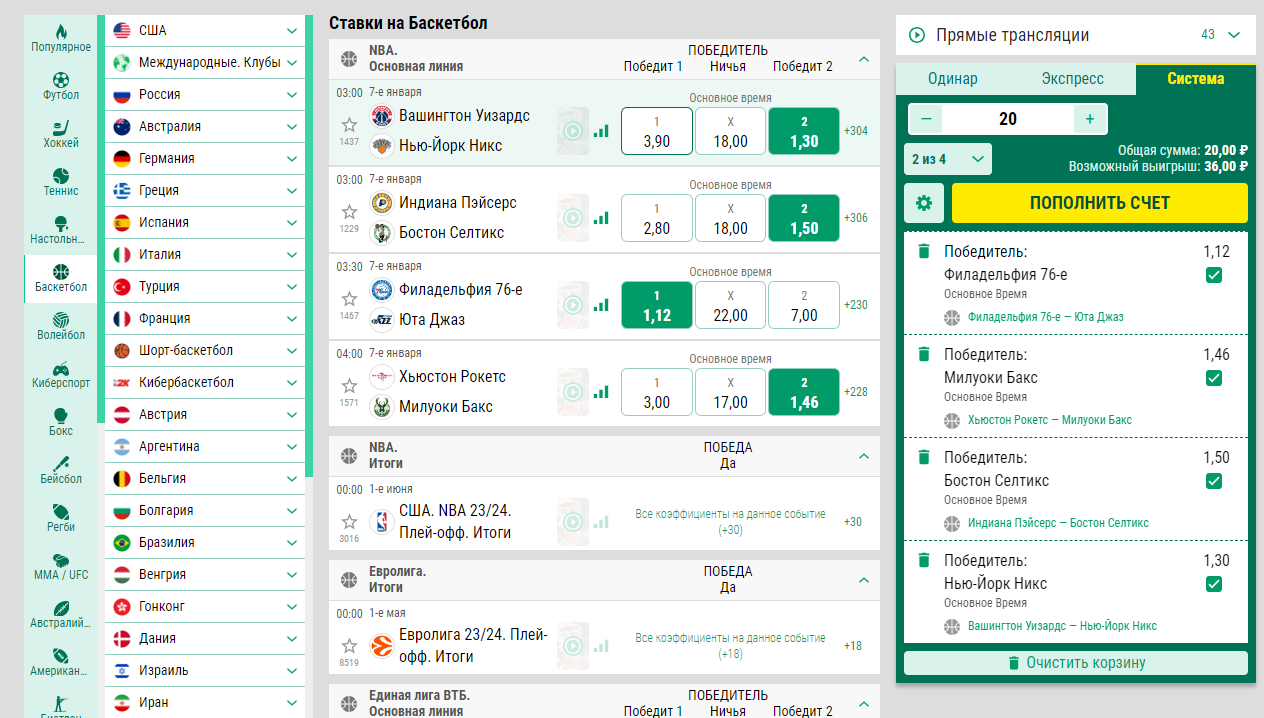
Task: Open bet slip settings gear
Action: point(924,203)
